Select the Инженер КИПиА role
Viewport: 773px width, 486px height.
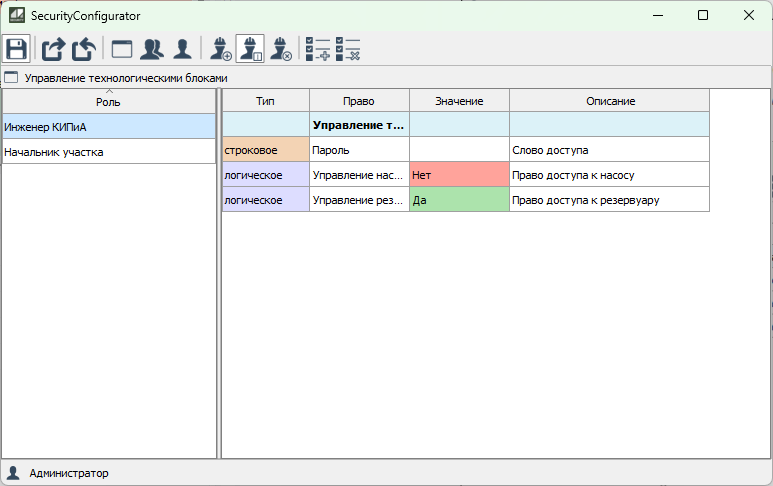tap(108, 126)
